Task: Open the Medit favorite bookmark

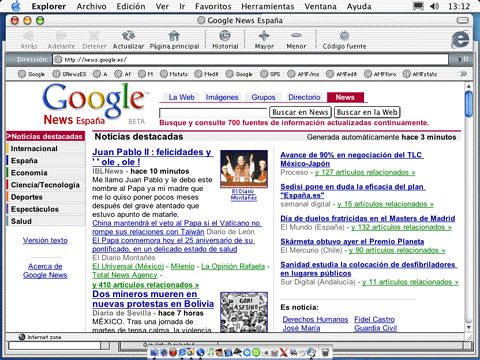Action: click(x=207, y=74)
